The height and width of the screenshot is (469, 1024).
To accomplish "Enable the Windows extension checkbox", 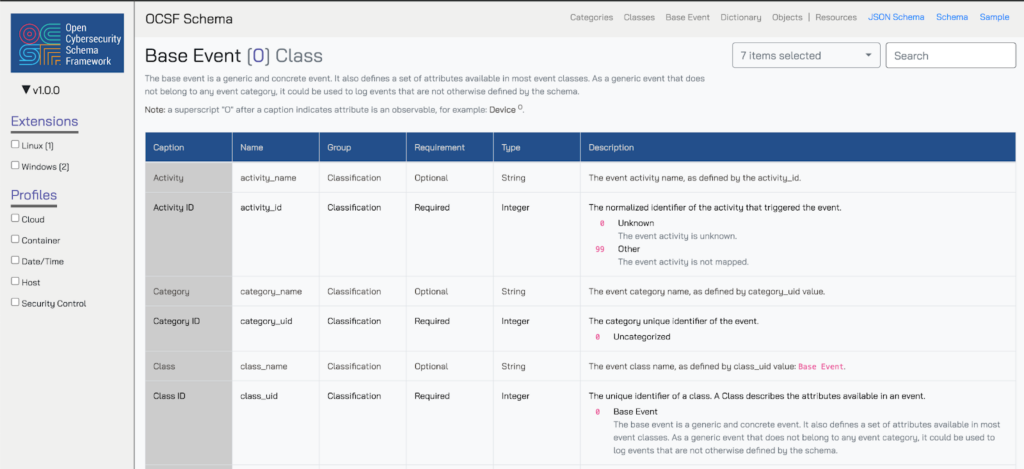I will [15, 166].
